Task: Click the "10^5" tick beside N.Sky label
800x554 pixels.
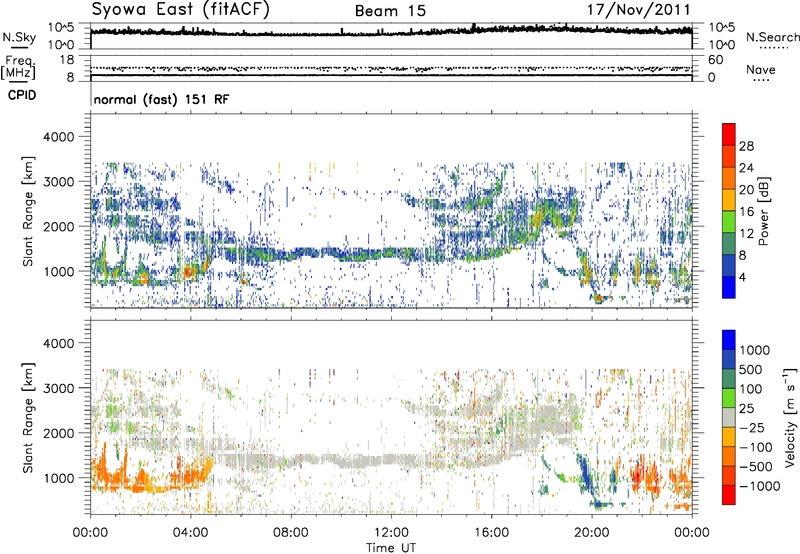Action: [61, 28]
